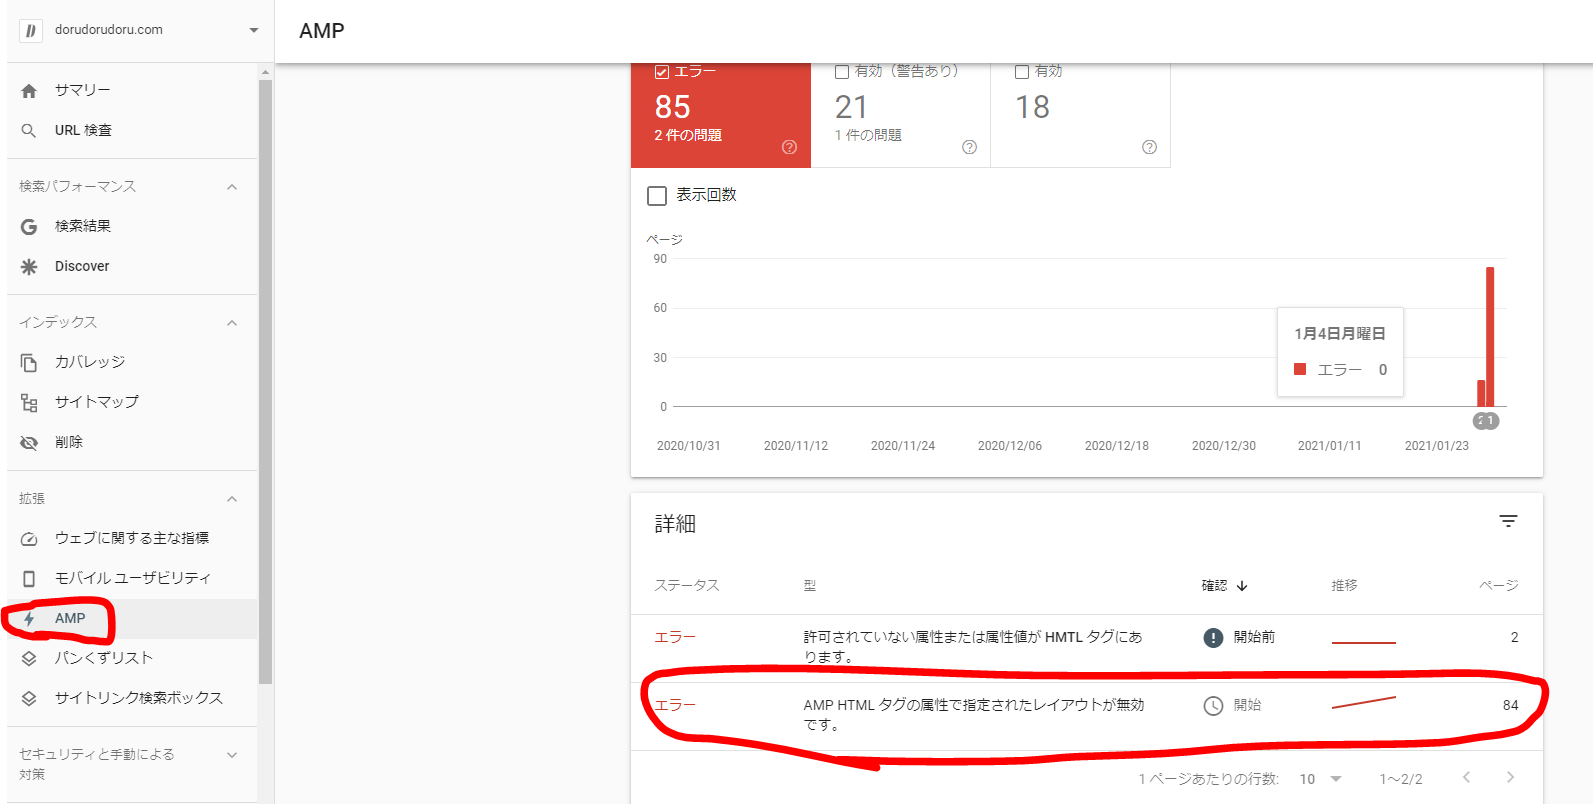1593x804 pixels.
Task: Click the tall red error bar in chart
Action: pos(1490,336)
